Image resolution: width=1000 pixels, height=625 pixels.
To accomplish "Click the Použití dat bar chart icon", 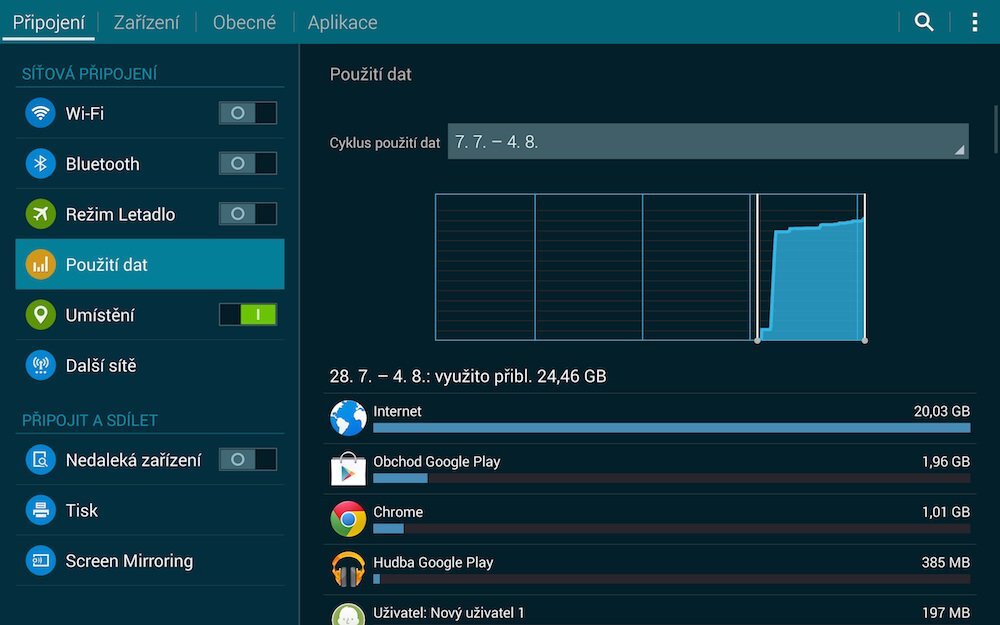I will point(40,263).
